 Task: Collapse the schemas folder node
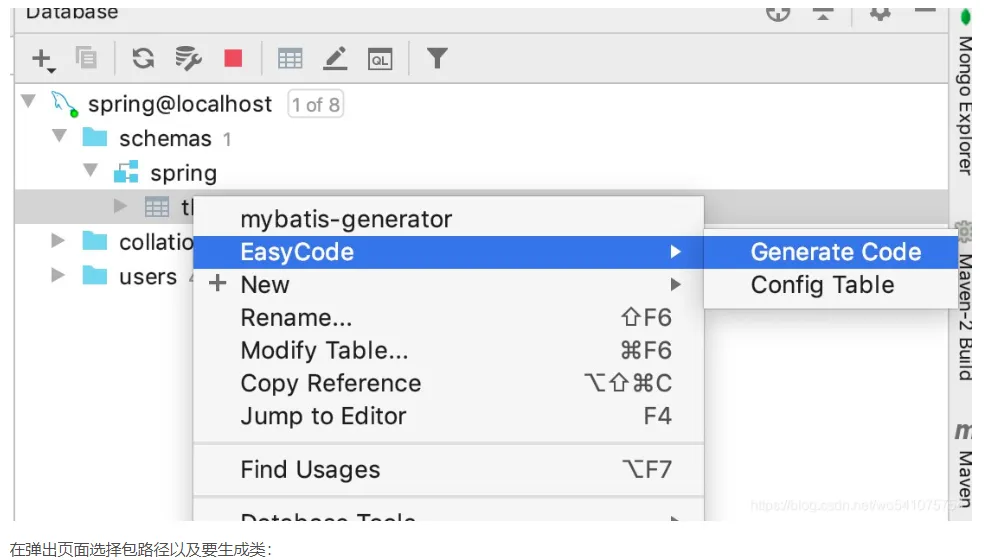[60, 136]
